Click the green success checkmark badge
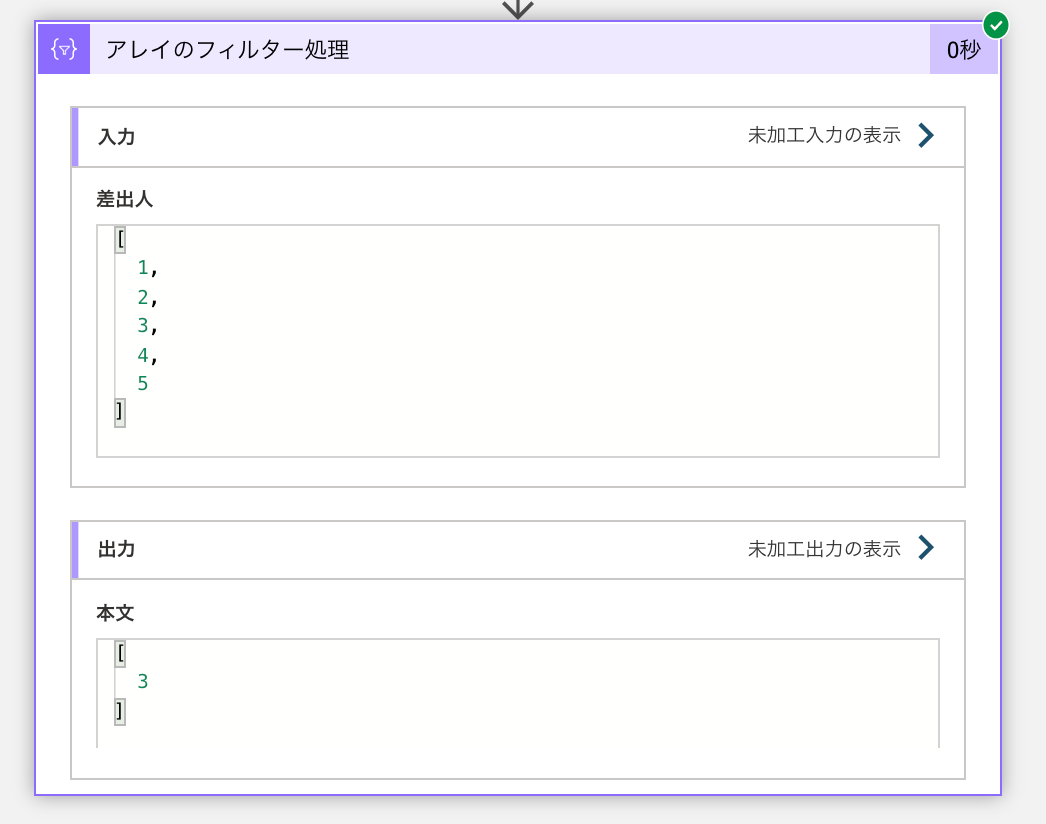 point(996,26)
